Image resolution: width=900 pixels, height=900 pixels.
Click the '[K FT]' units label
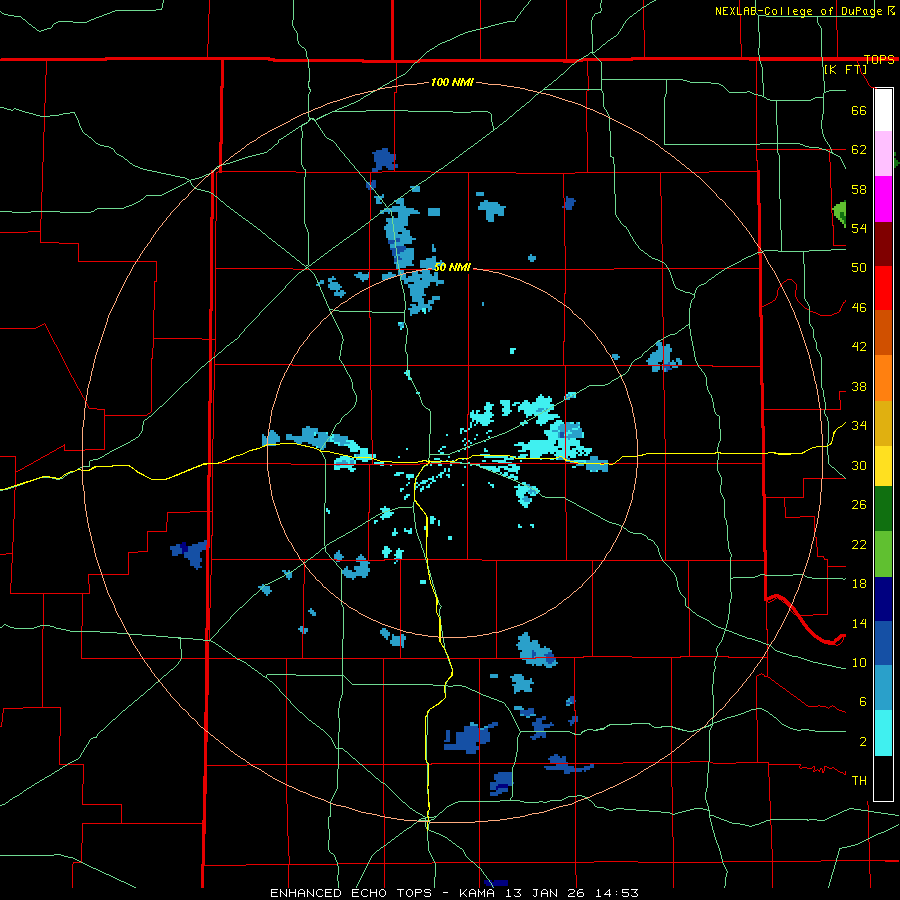click(x=845, y=69)
